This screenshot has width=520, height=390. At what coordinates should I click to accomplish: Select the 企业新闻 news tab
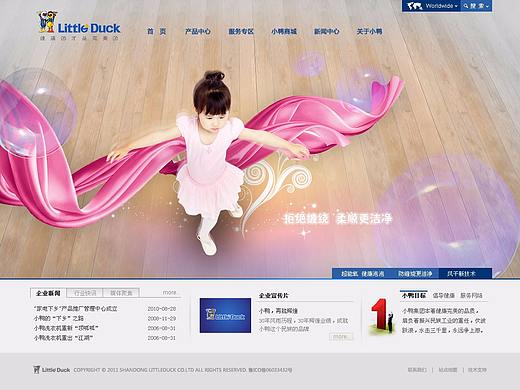tap(48, 293)
